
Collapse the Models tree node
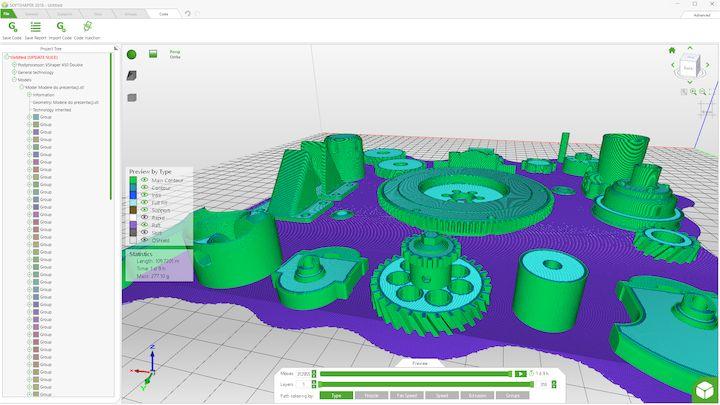point(14,80)
